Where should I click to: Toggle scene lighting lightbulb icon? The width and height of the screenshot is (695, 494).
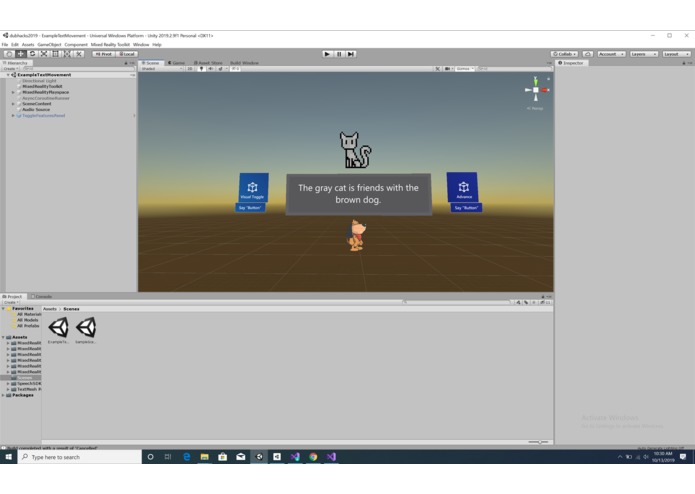pyautogui.click(x=201, y=69)
